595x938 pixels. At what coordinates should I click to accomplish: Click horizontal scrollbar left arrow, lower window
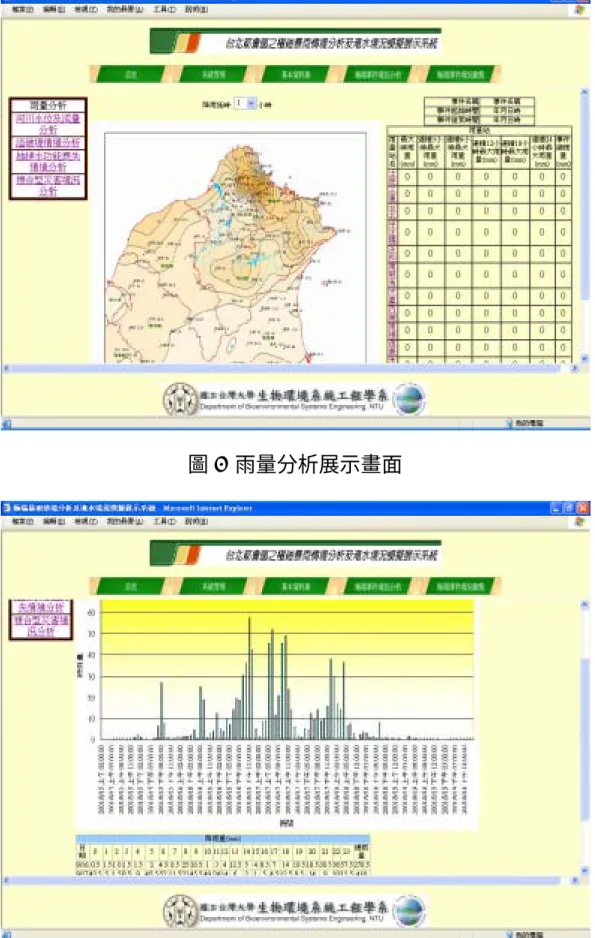[6, 881]
